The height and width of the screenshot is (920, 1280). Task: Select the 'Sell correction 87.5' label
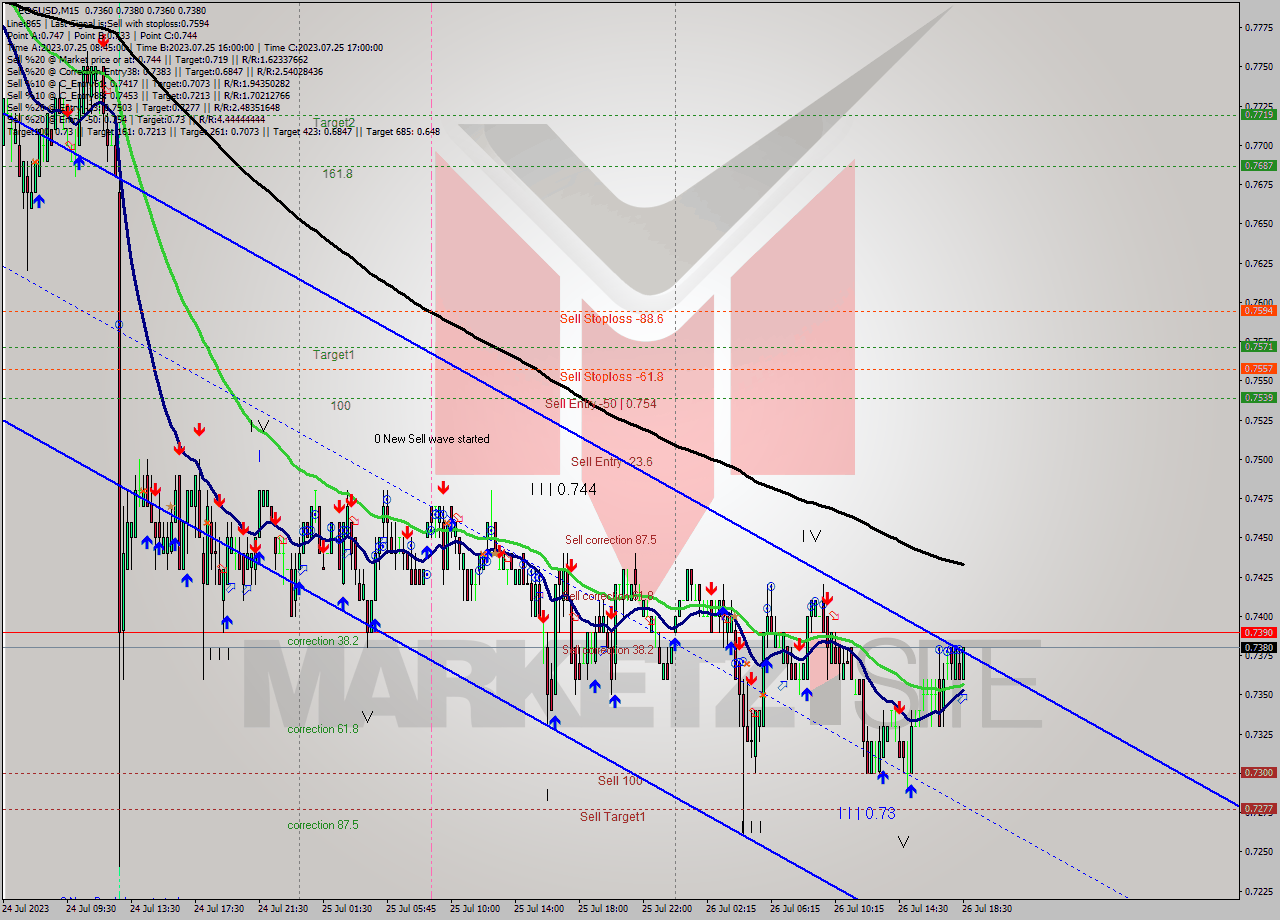click(611, 540)
